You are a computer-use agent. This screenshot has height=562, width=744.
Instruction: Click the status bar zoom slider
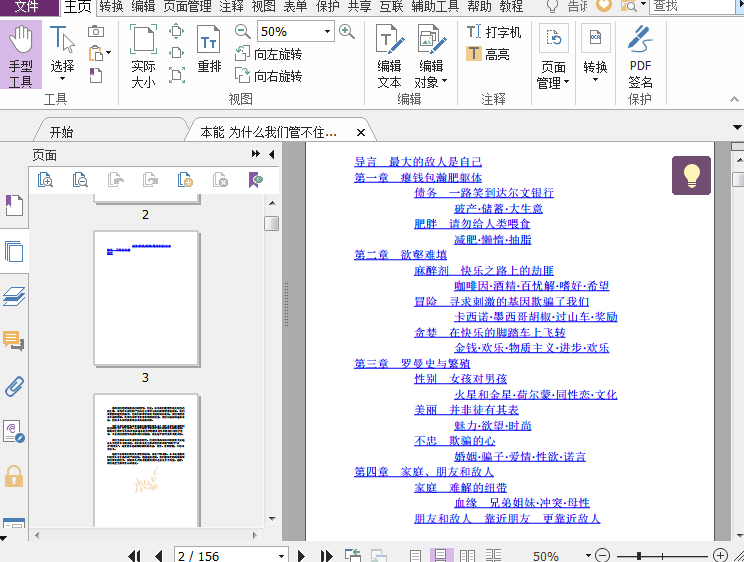click(662, 555)
